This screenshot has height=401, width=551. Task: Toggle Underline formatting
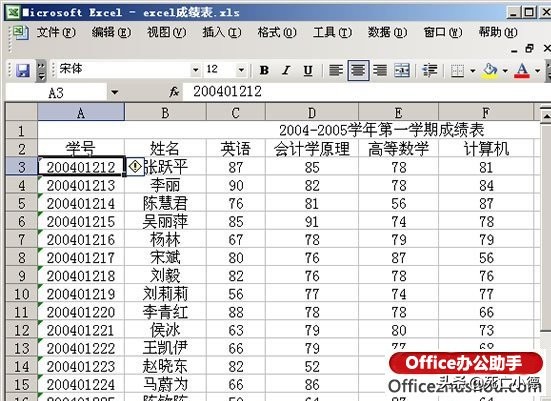(308, 70)
